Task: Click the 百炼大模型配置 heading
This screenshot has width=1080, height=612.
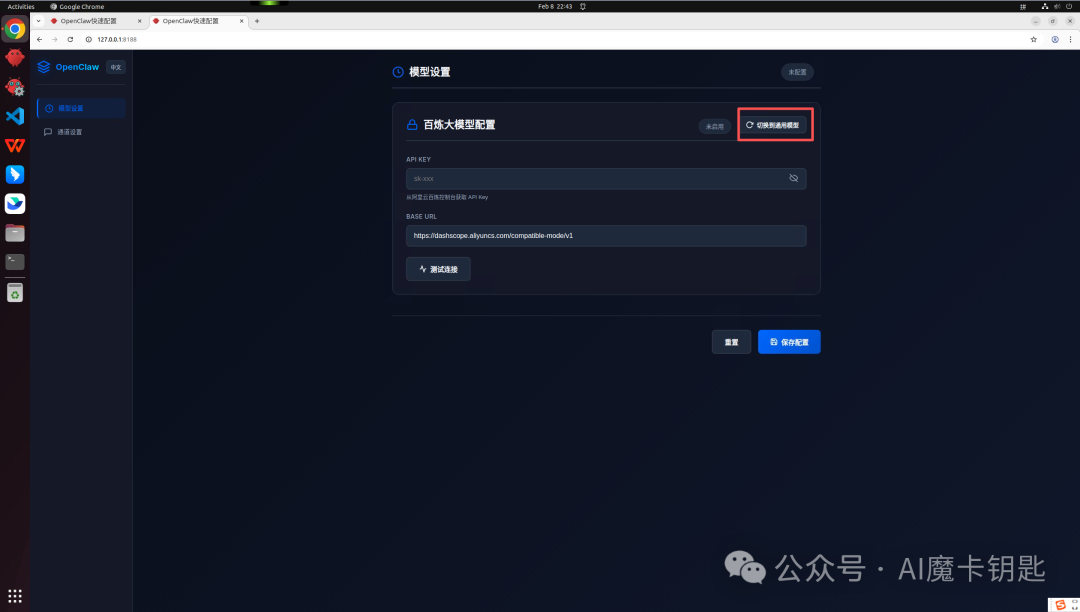Action: (x=459, y=125)
